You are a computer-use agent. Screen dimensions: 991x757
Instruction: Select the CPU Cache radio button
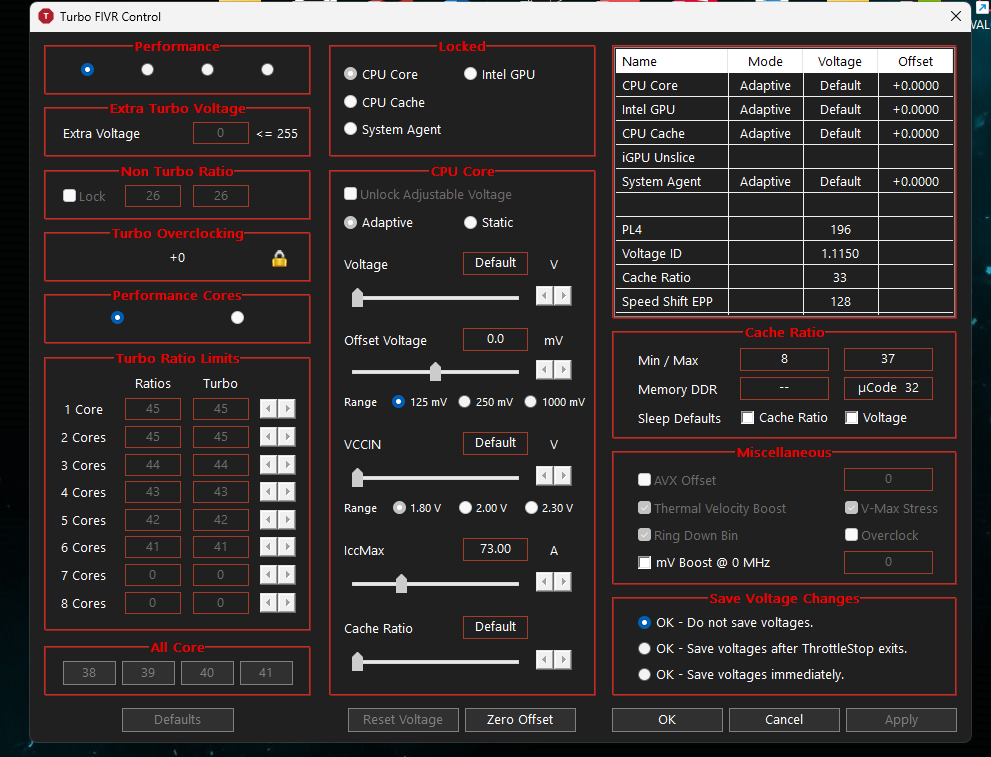pyautogui.click(x=350, y=102)
